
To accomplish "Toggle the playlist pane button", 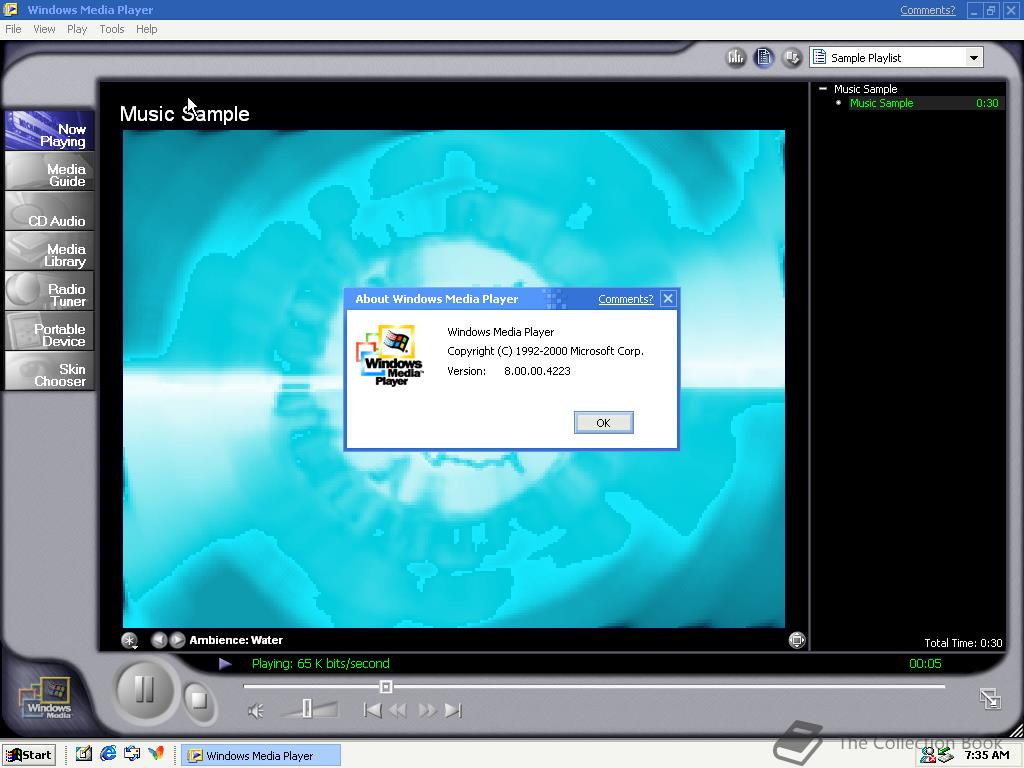I will click(x=764, y=57).
